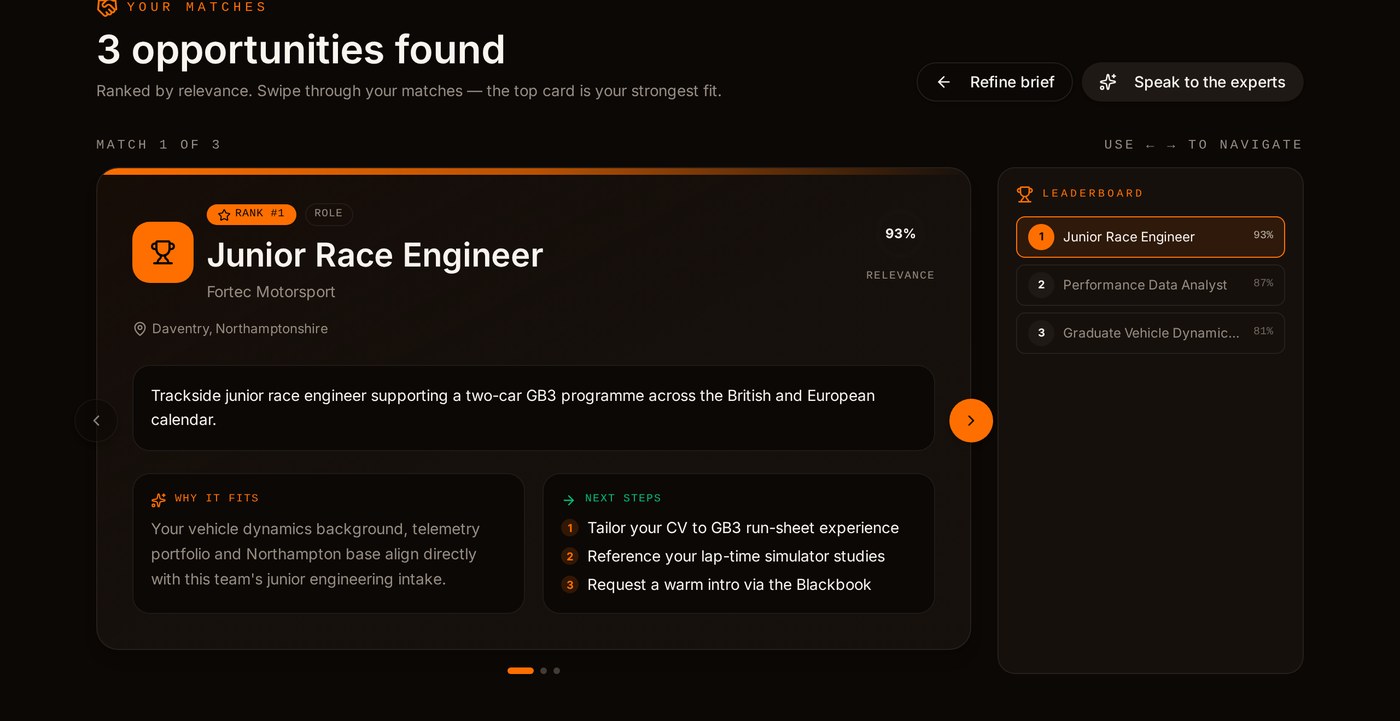Click the 93% relevance score on the card

[900, 234]
